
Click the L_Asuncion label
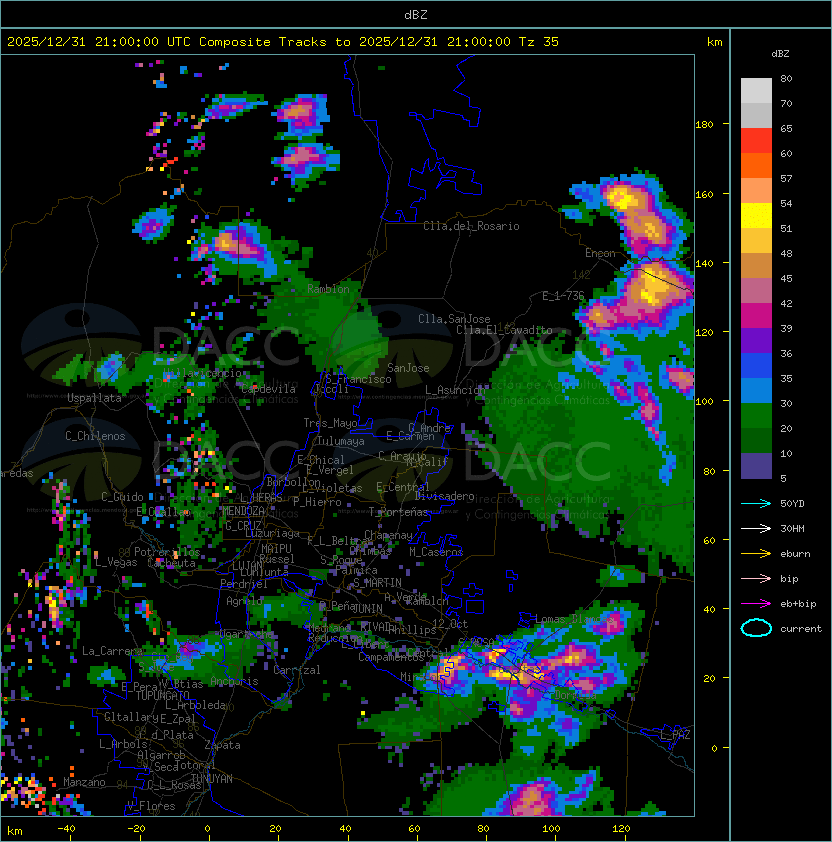coord(455,390)
